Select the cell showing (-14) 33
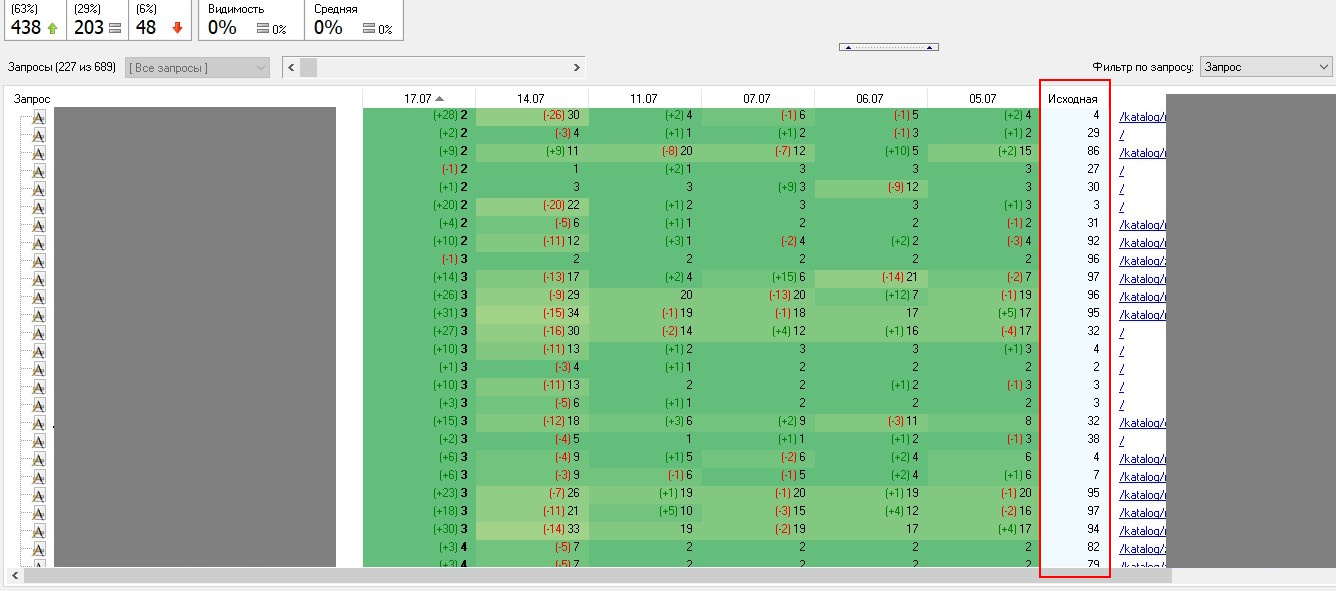 click(532, 530)
